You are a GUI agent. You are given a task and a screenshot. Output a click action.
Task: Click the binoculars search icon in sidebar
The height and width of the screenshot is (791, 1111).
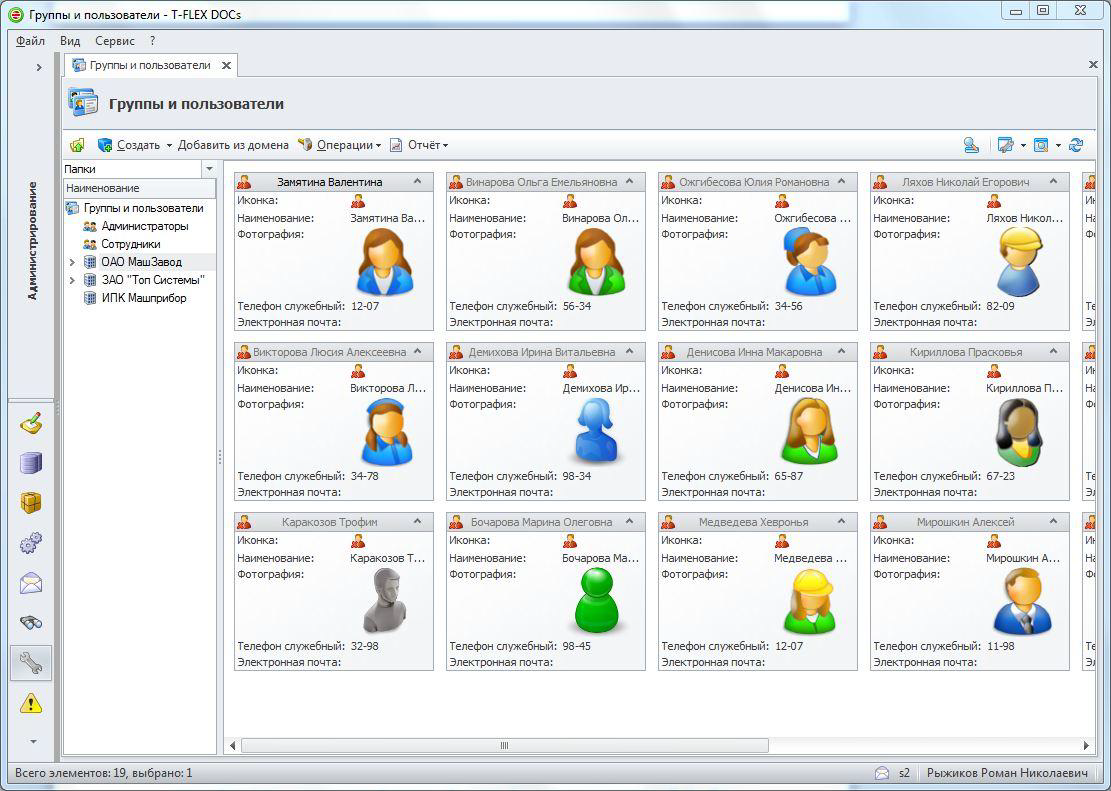pyautogui.click(x=31, y=622)
